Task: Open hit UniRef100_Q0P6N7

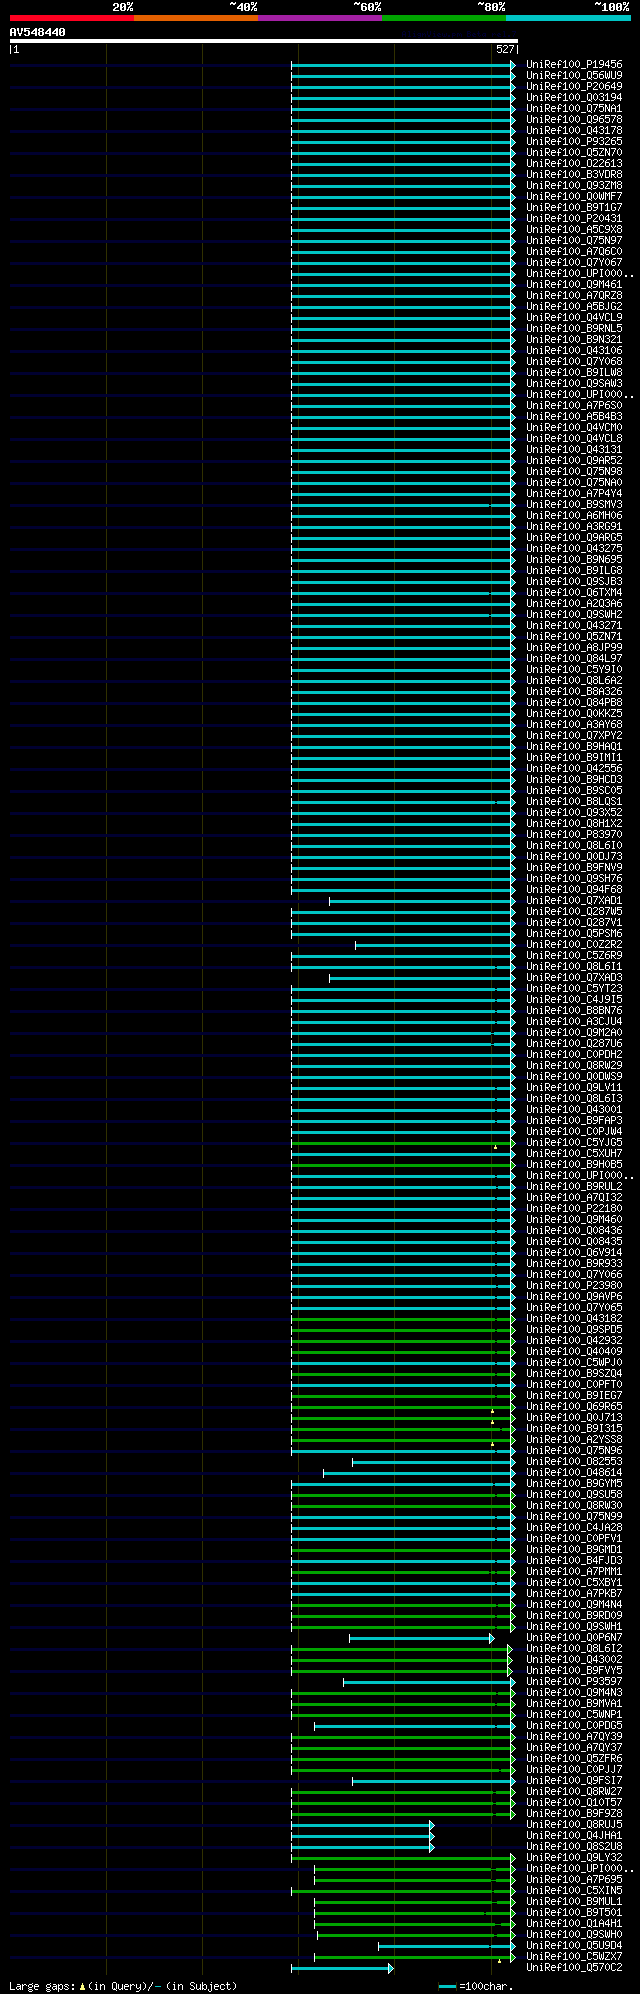Action: coord(574,1637)
